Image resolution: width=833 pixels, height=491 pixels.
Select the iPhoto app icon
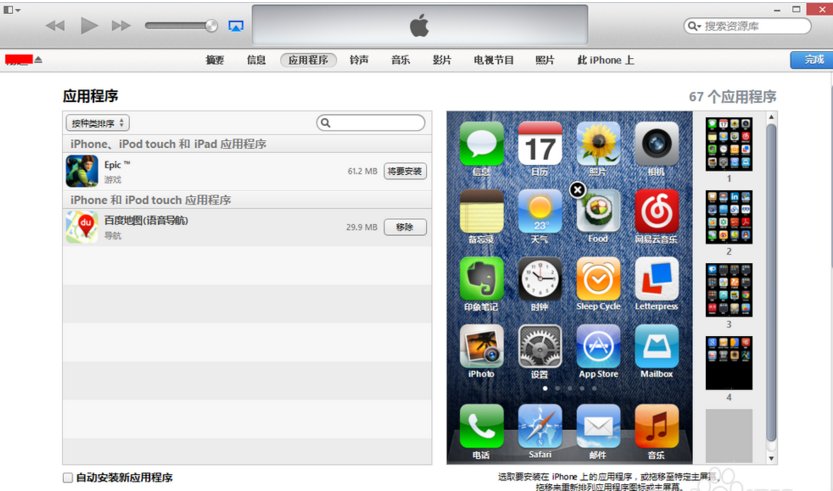[x=481, y=346]
